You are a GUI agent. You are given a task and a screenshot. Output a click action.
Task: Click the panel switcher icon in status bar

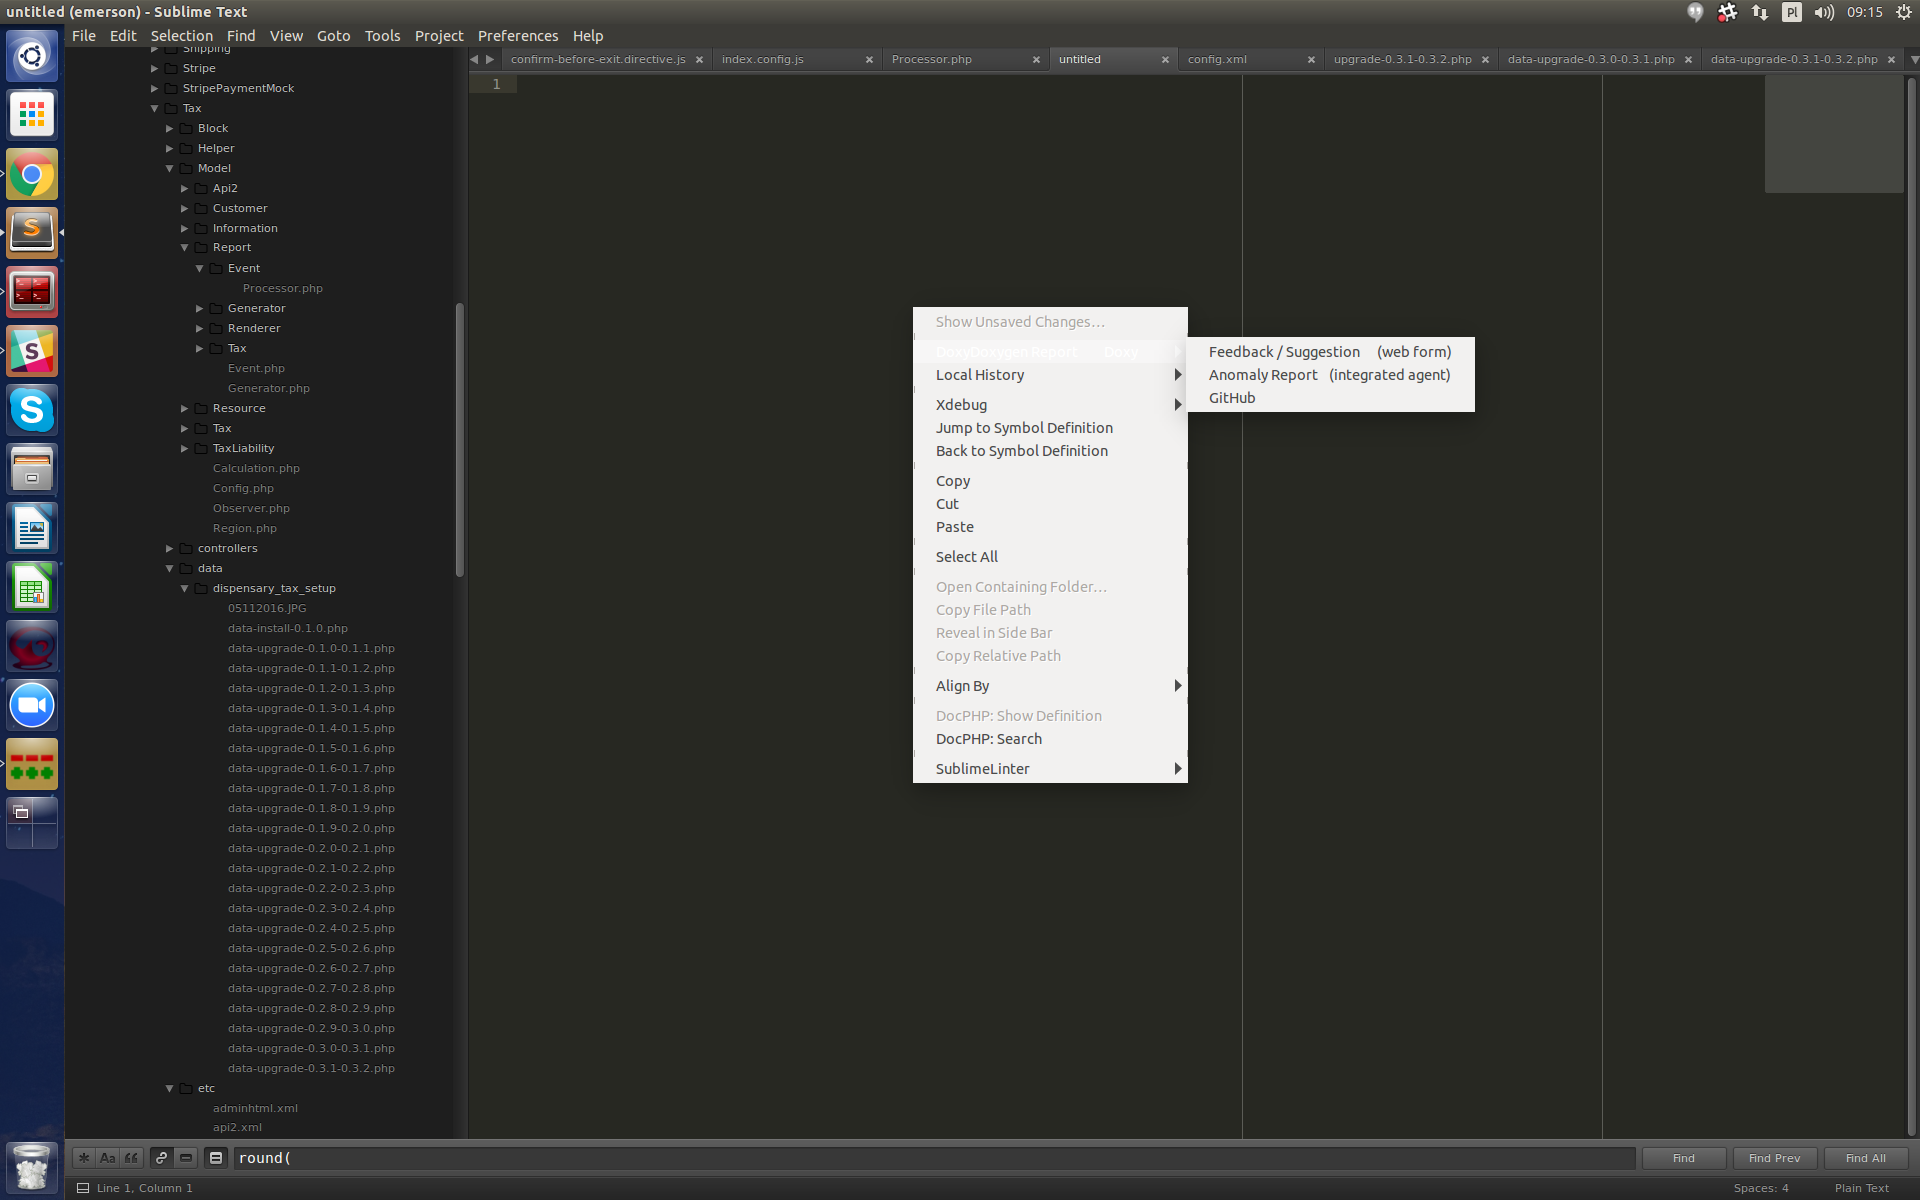(x=83, y=1188)
